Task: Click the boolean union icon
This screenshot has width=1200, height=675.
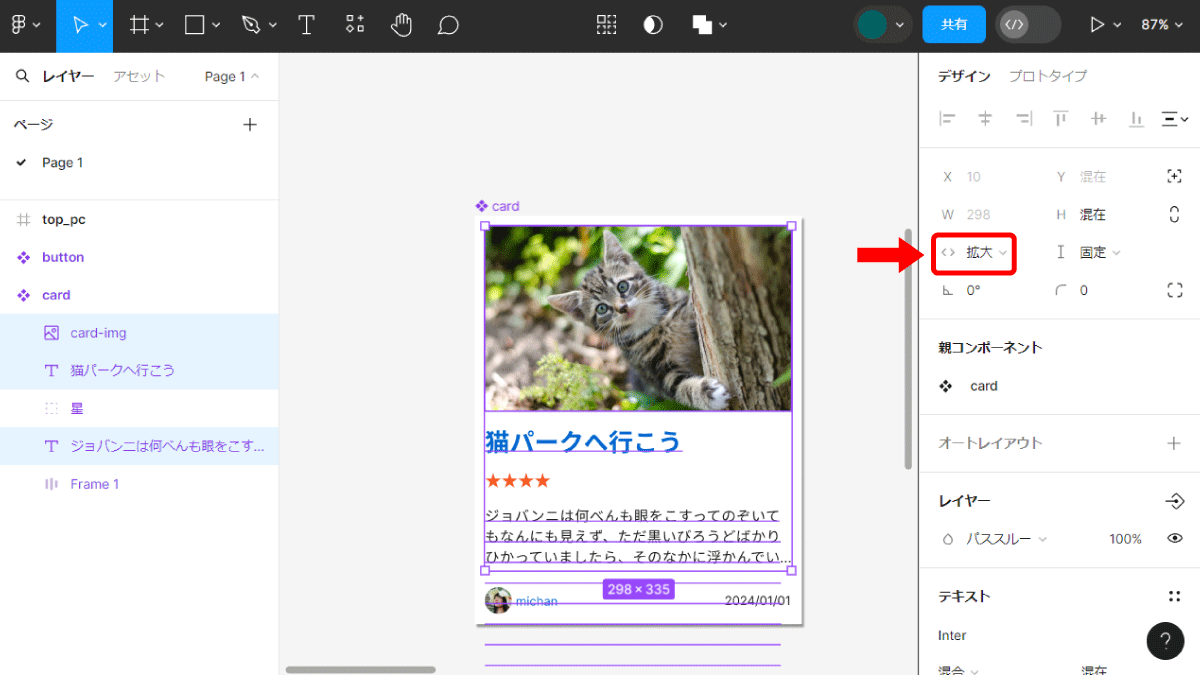Action: 702,25
